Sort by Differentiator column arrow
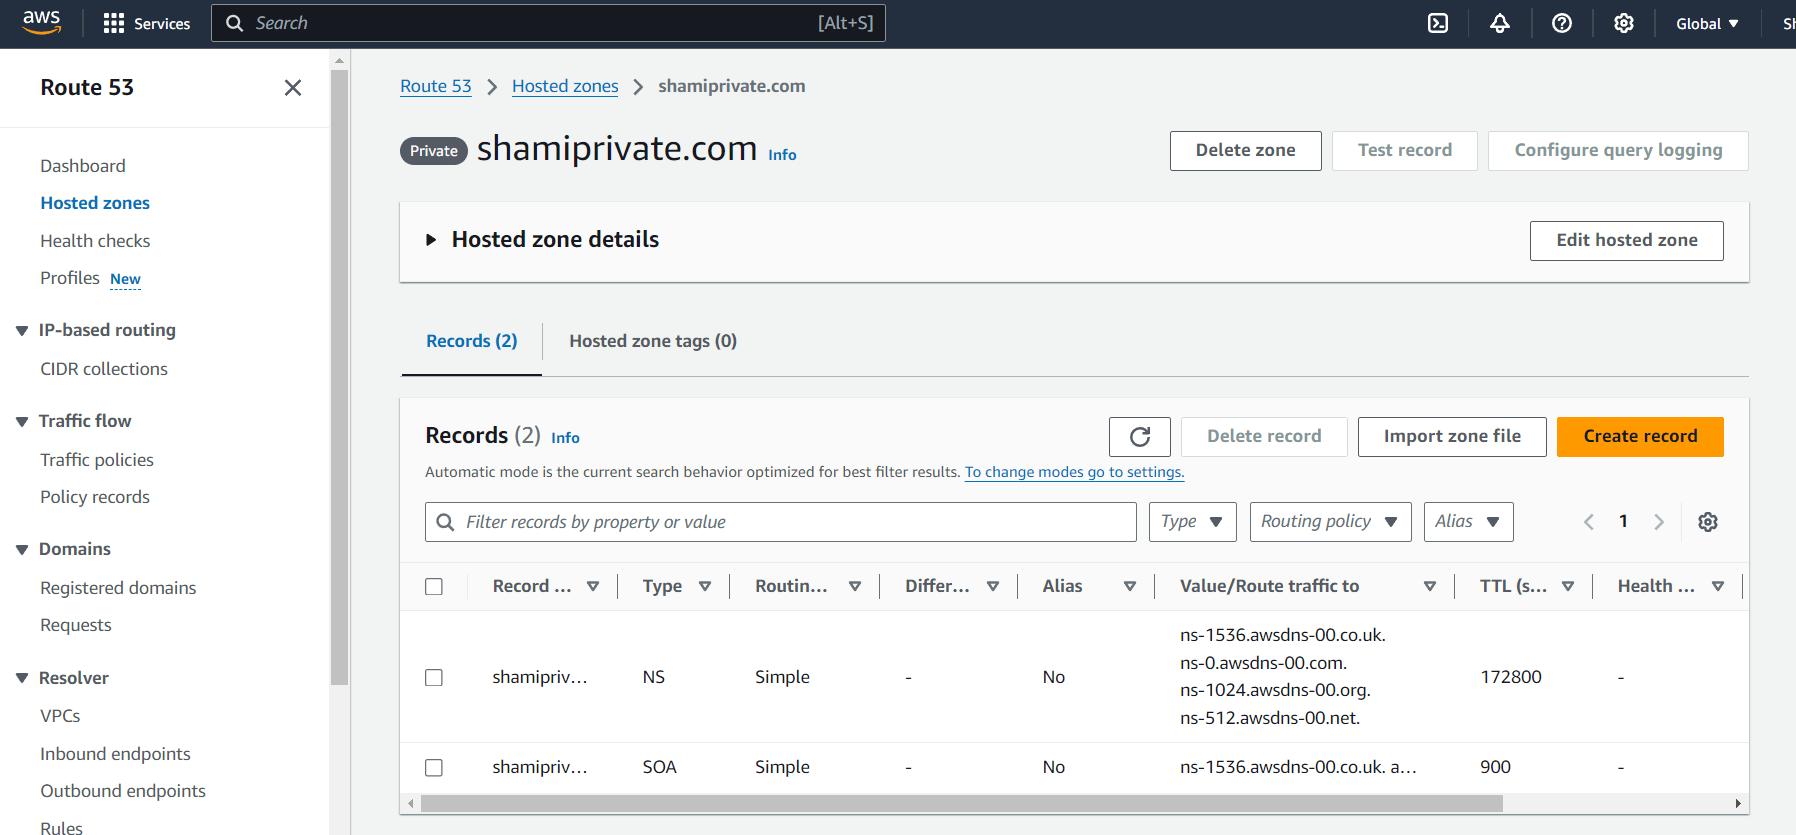1796x835 pixels. point(993,587)
